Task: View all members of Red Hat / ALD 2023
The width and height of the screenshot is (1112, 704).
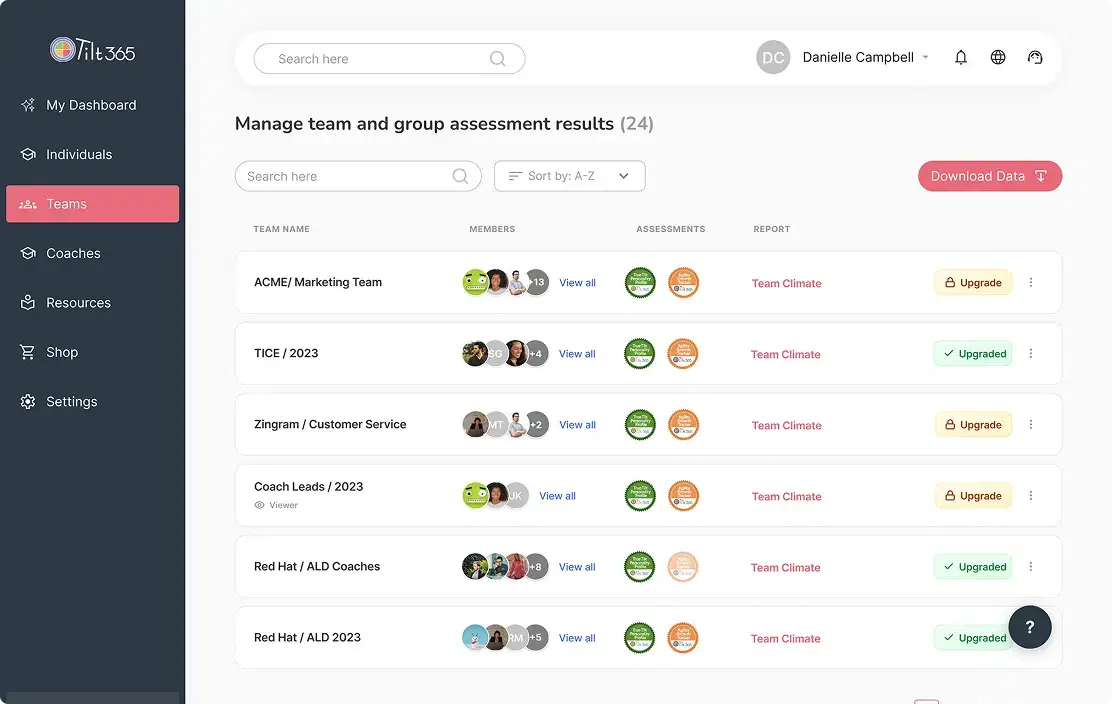Action: [577, 638]
